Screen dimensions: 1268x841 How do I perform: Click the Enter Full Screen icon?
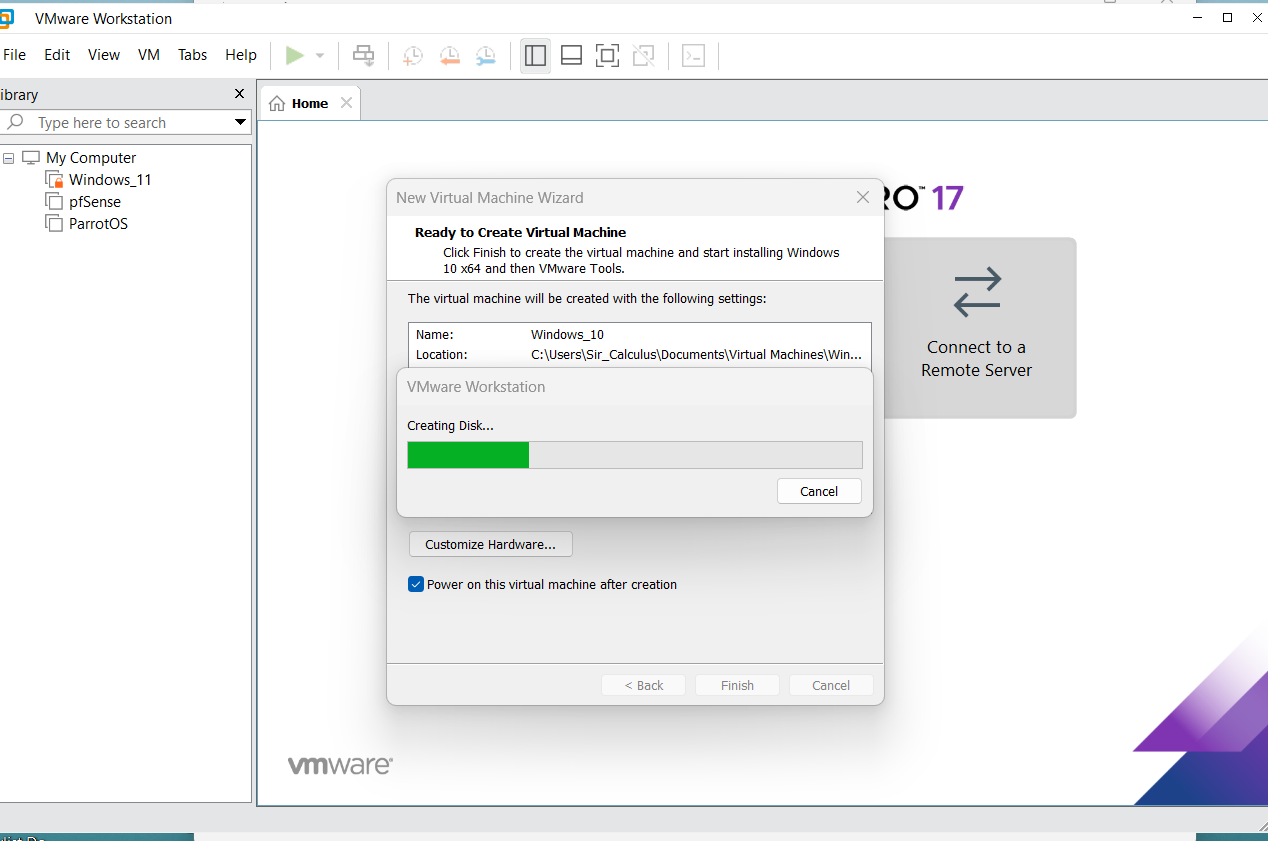[607, 56]
